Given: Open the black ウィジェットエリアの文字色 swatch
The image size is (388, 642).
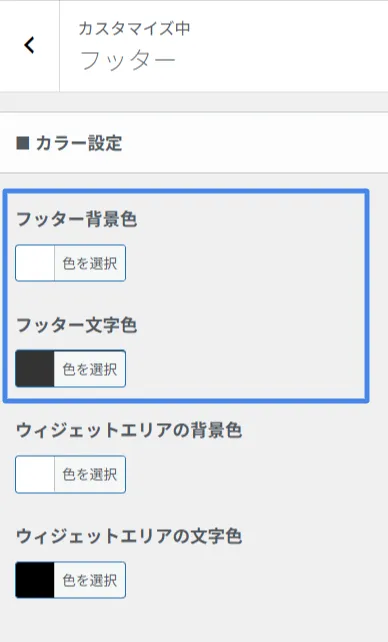Looking at the screenshot, I should click(35, 580).
